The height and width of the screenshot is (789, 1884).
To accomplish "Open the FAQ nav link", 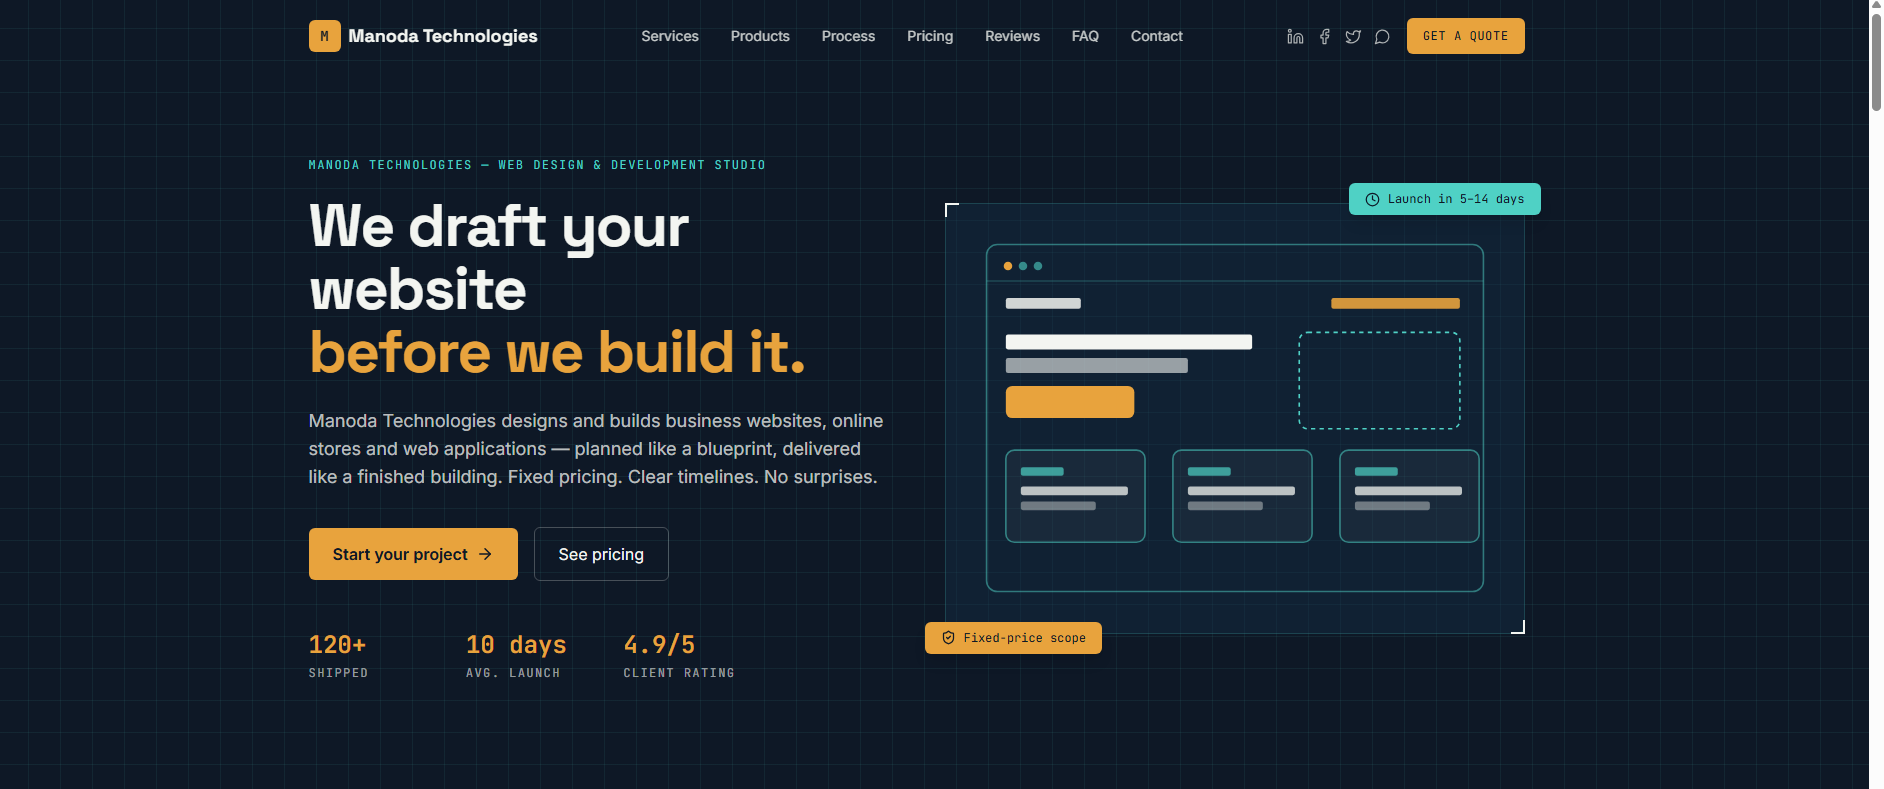I will point(1085,36).
